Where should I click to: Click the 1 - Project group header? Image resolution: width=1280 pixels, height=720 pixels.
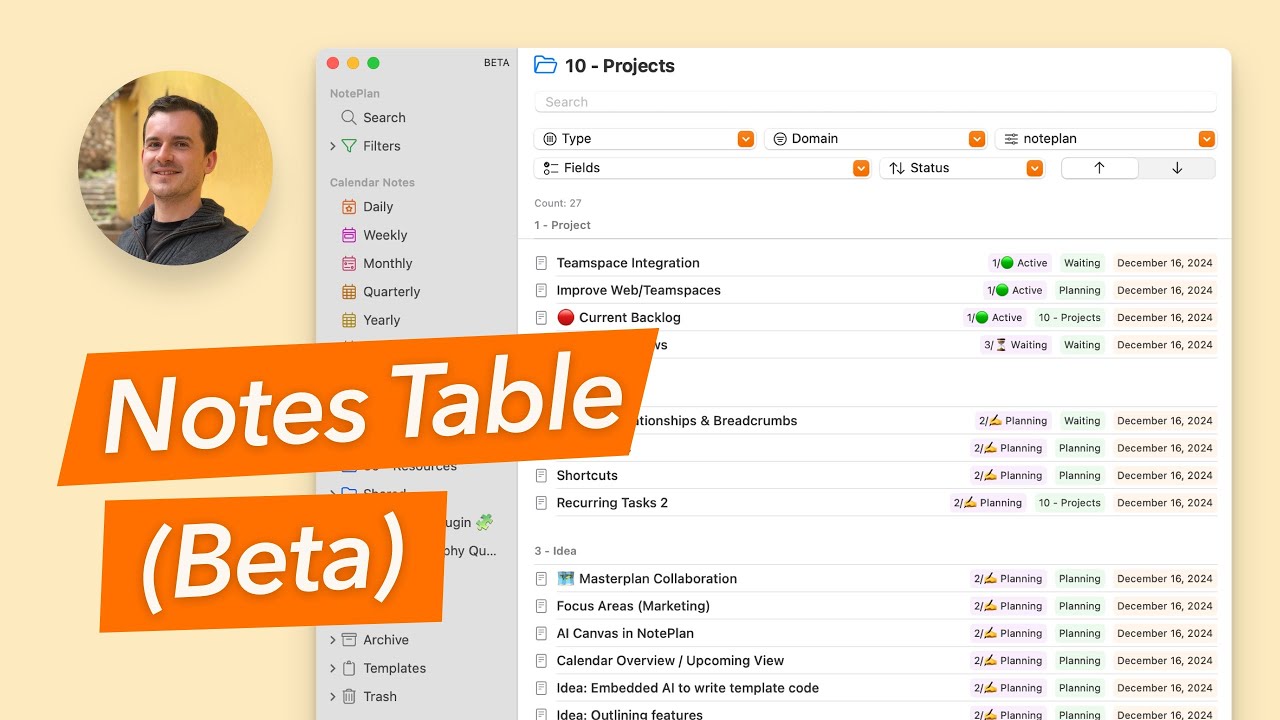[562, 225]
